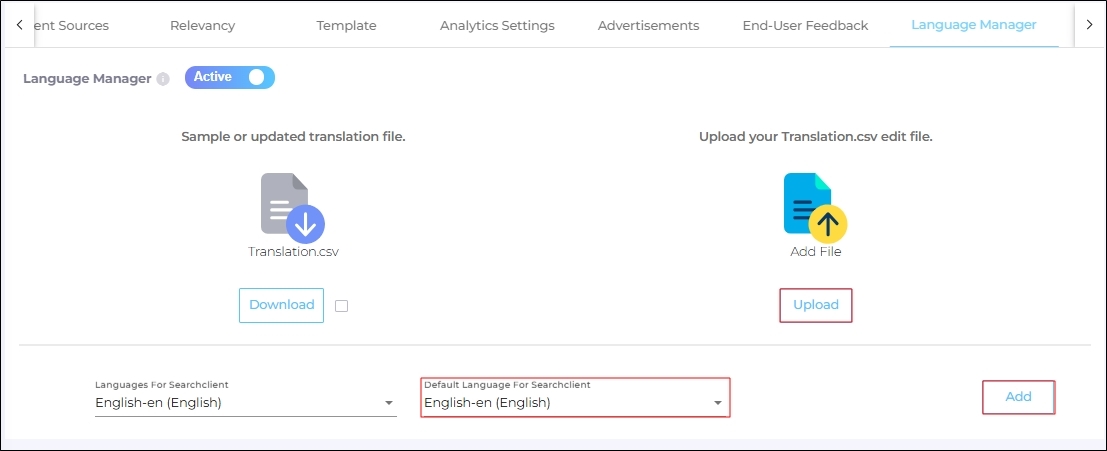Select the Language Manager tab
The height and width of the screenshot is (451, 1107).
(973, 25)
